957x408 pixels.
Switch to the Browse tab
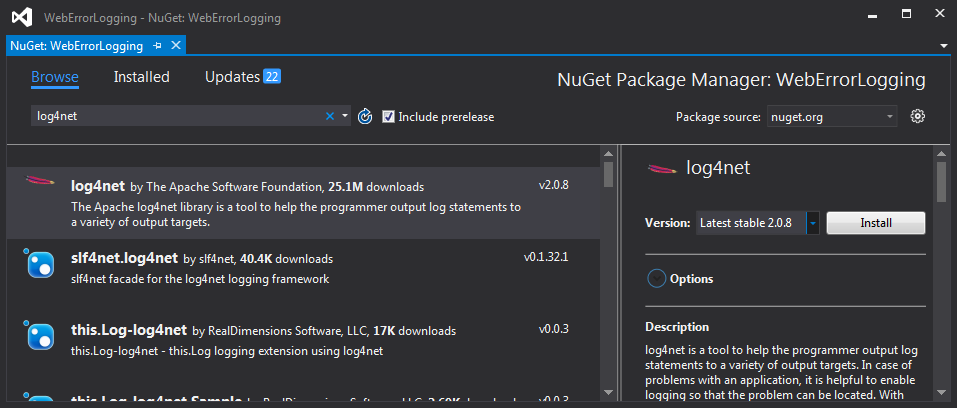[55, 77]
